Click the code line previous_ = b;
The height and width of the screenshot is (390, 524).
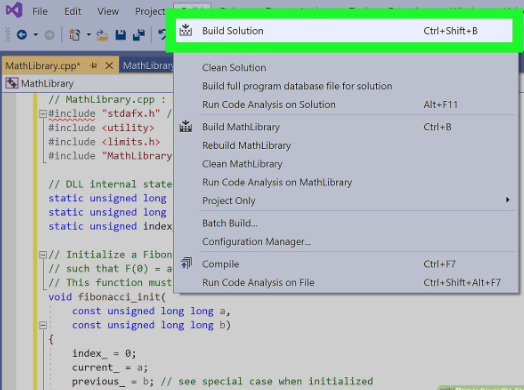point(113,382)
